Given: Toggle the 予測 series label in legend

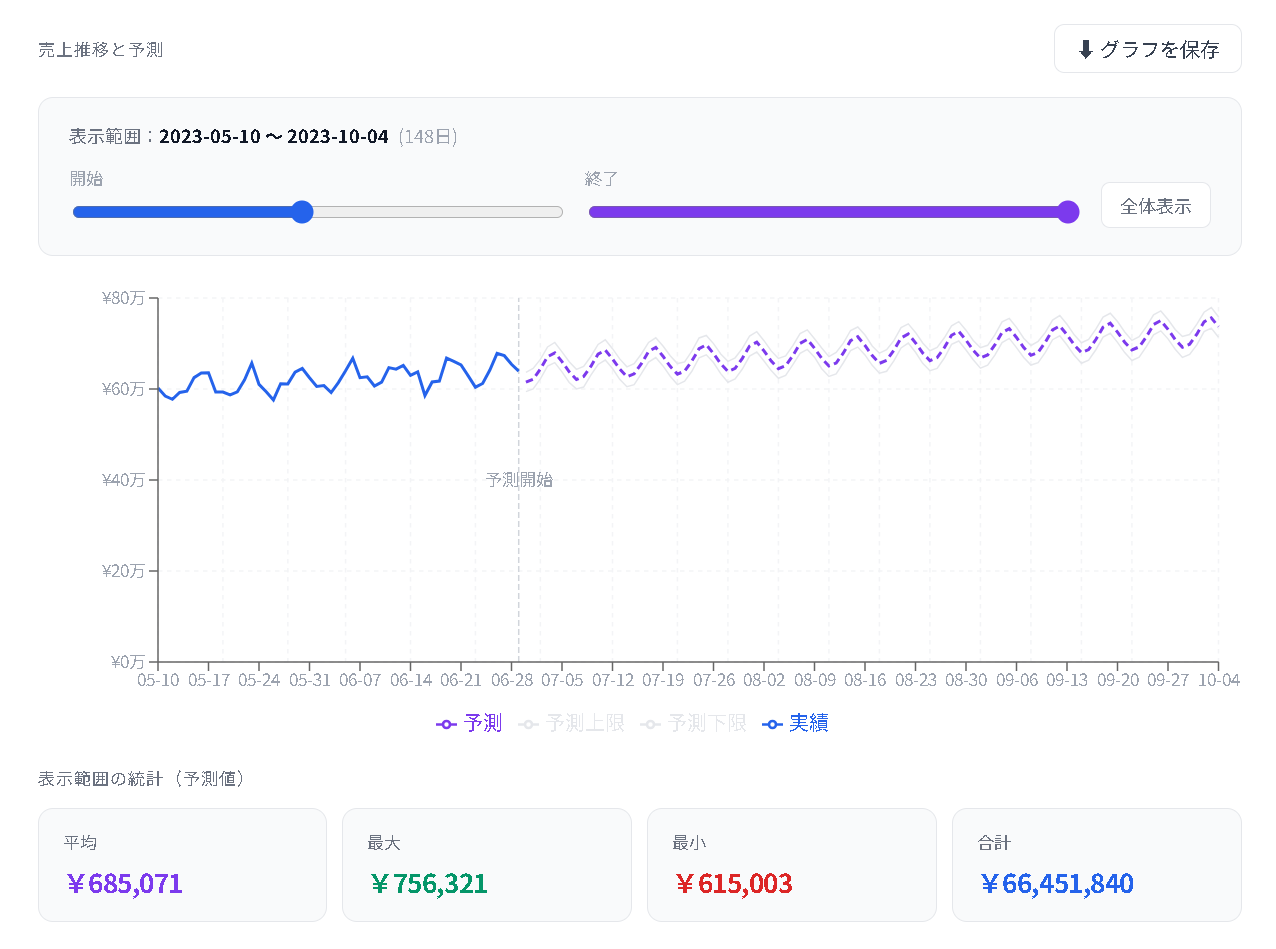Looking at the screenshot, I should pyautogui.click(x=483, y=723).
